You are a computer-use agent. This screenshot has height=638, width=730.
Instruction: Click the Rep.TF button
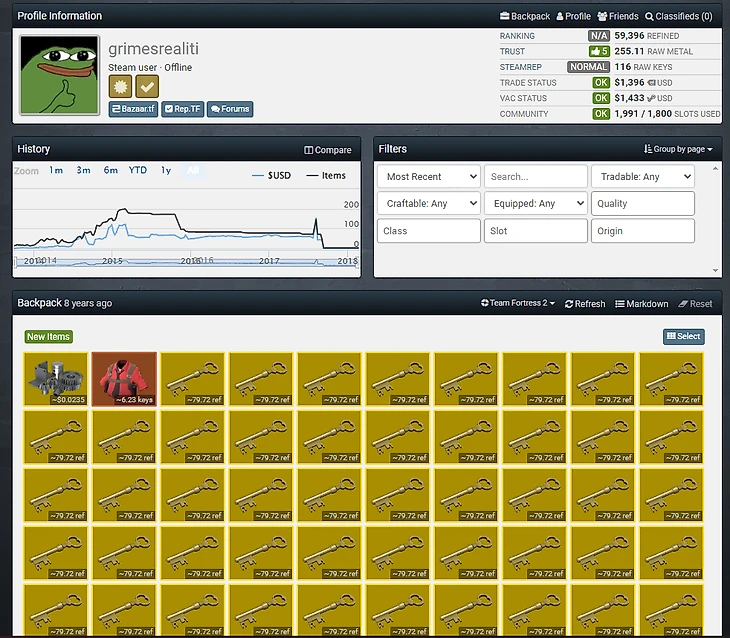pos(182,109)
